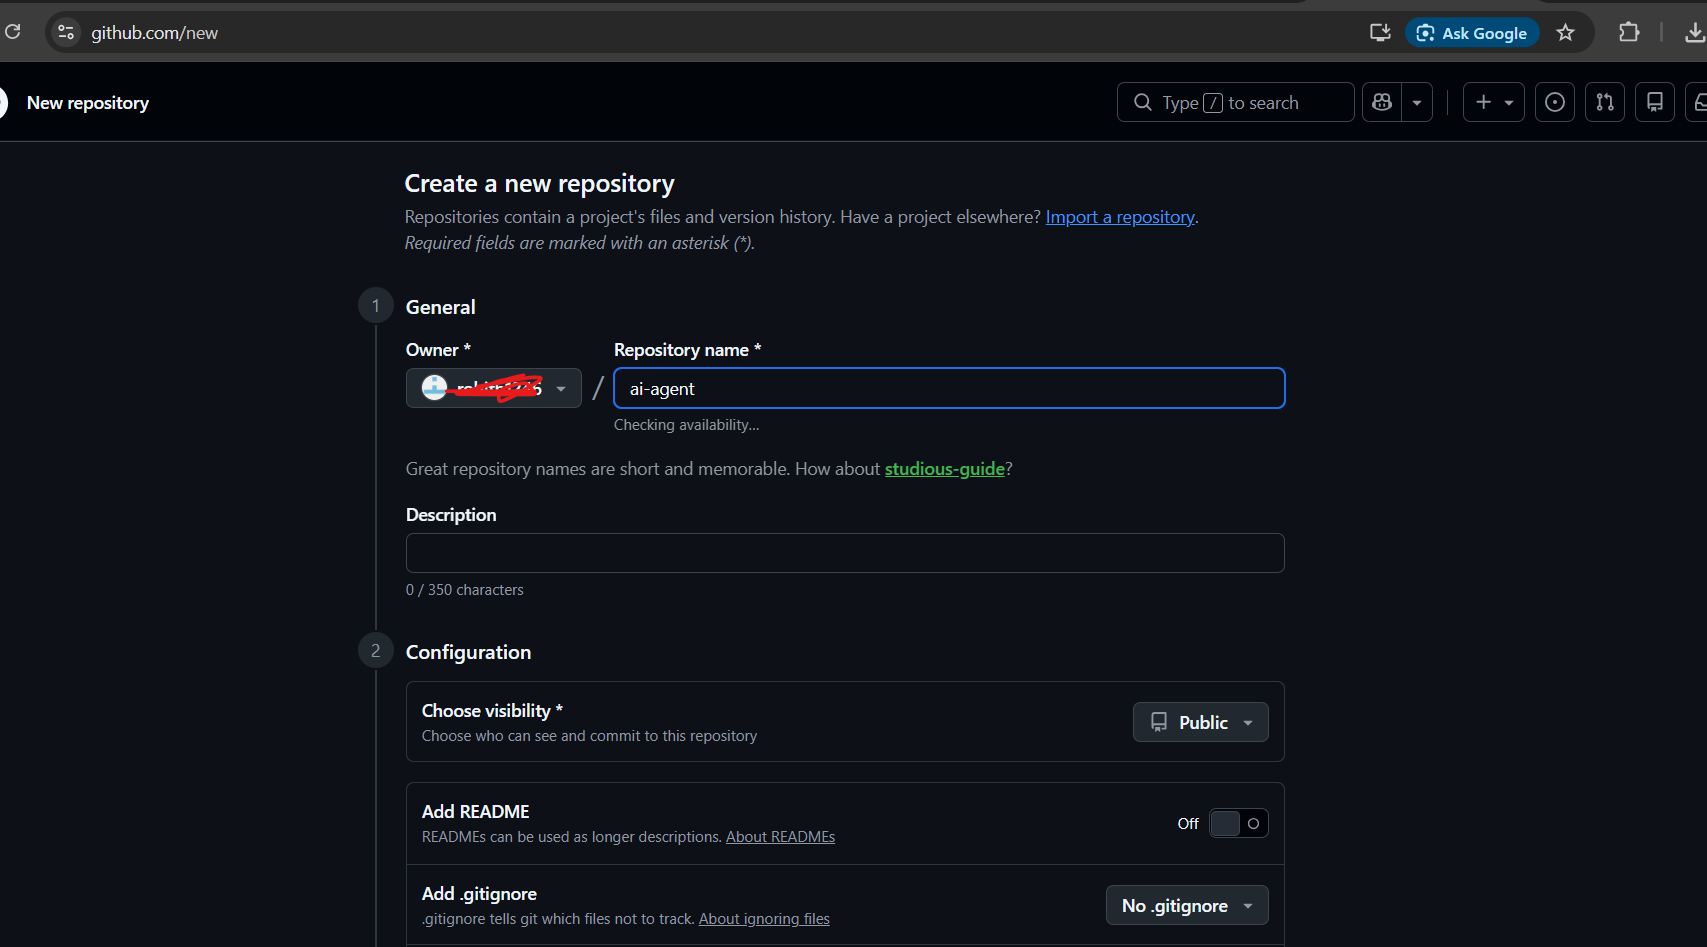Screen dimensions: 1707x947
Task: Toggle the Add README switch
Action: tap(1239, 823)
